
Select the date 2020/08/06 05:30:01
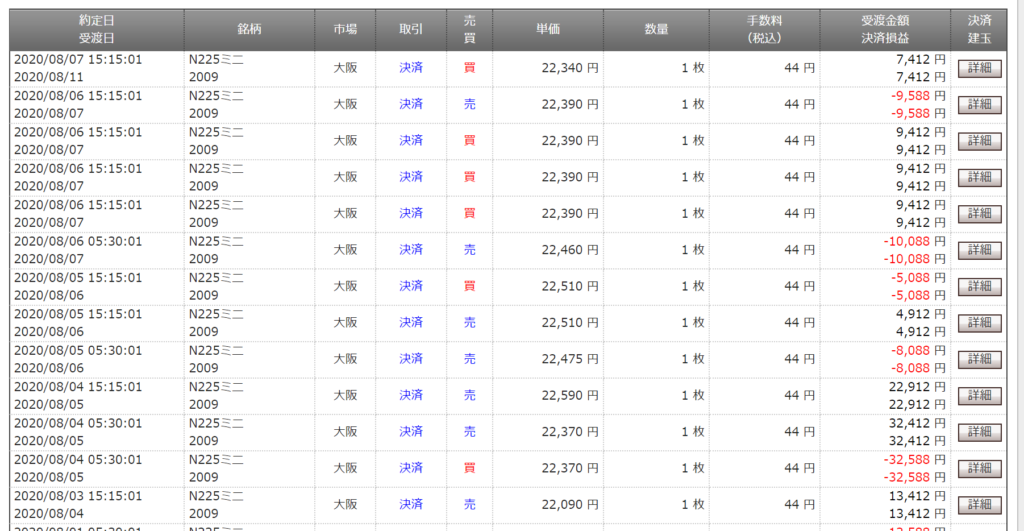78,242
